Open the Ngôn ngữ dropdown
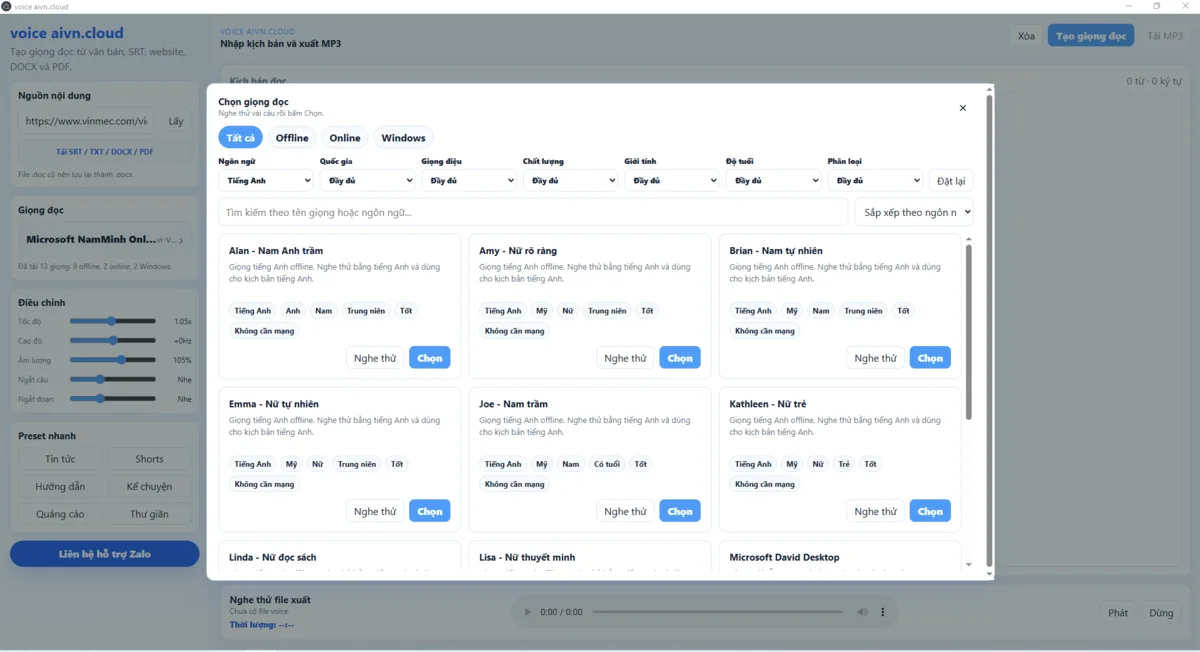 click(x=266, y=181)
